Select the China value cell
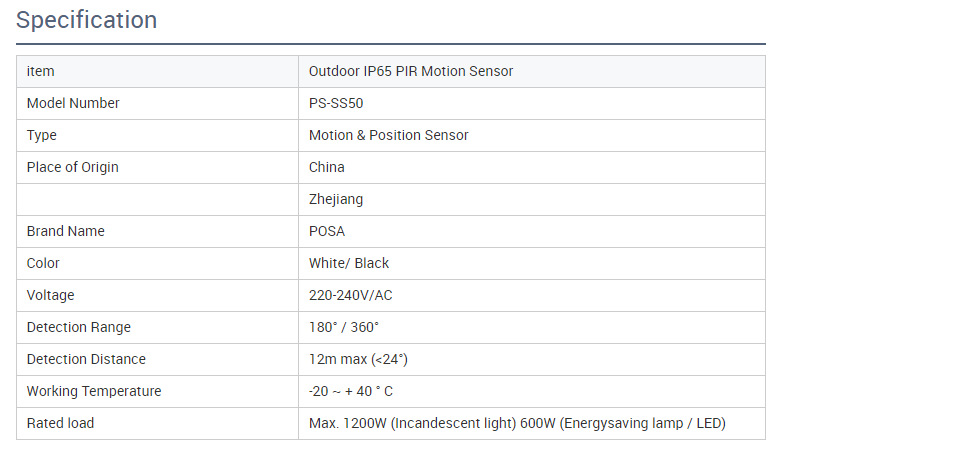The width and height of the screenshot is (956, 460). pos(327,167)
